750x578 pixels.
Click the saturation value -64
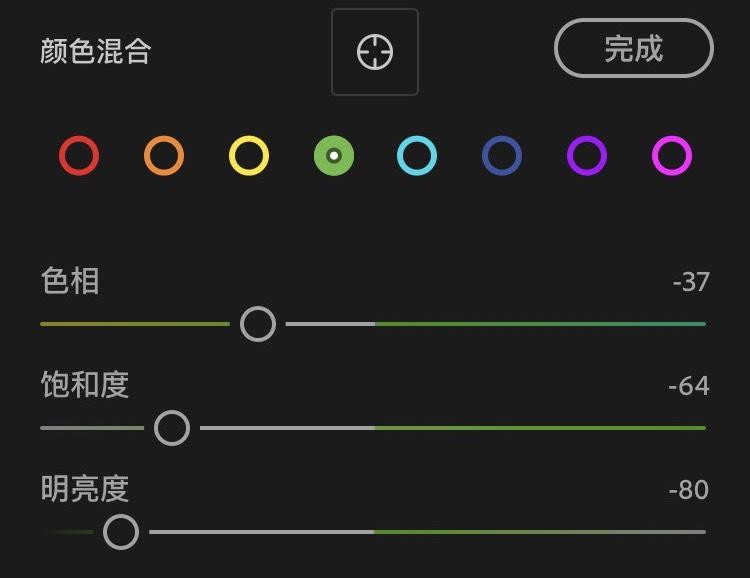(x=689, y=386)
